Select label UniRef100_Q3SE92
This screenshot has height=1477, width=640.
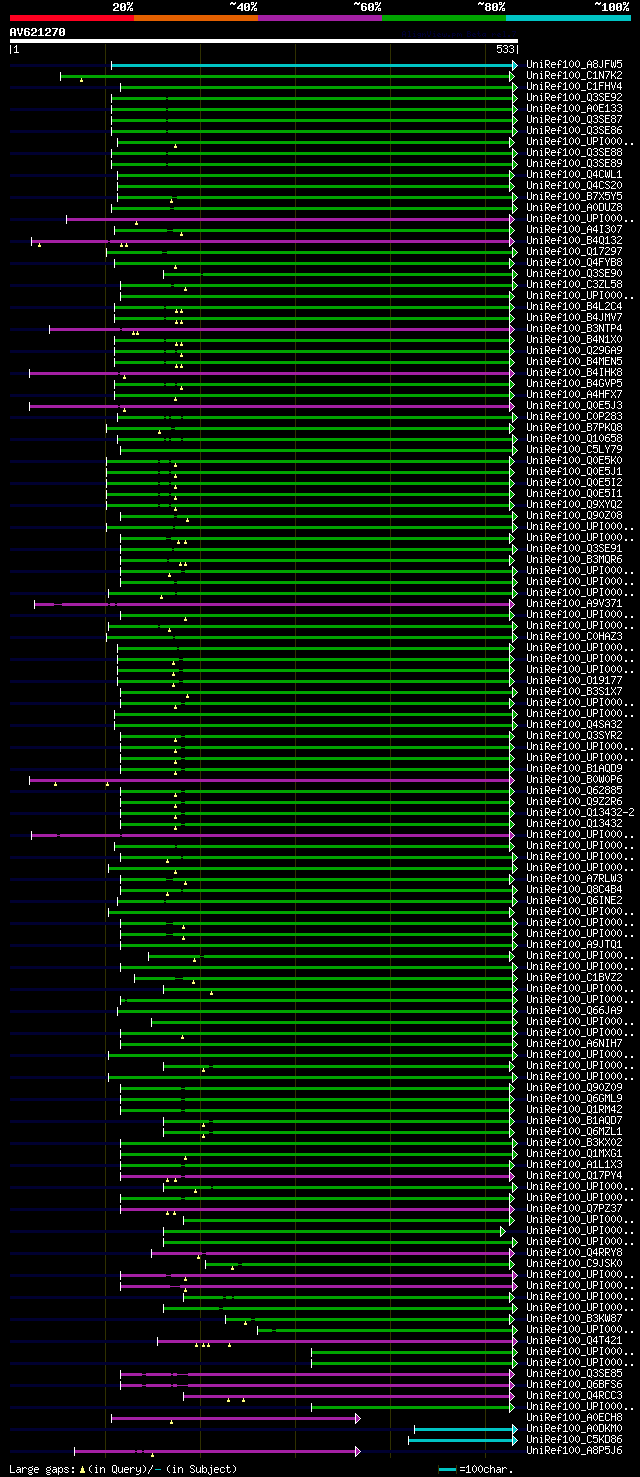[574, 97]
